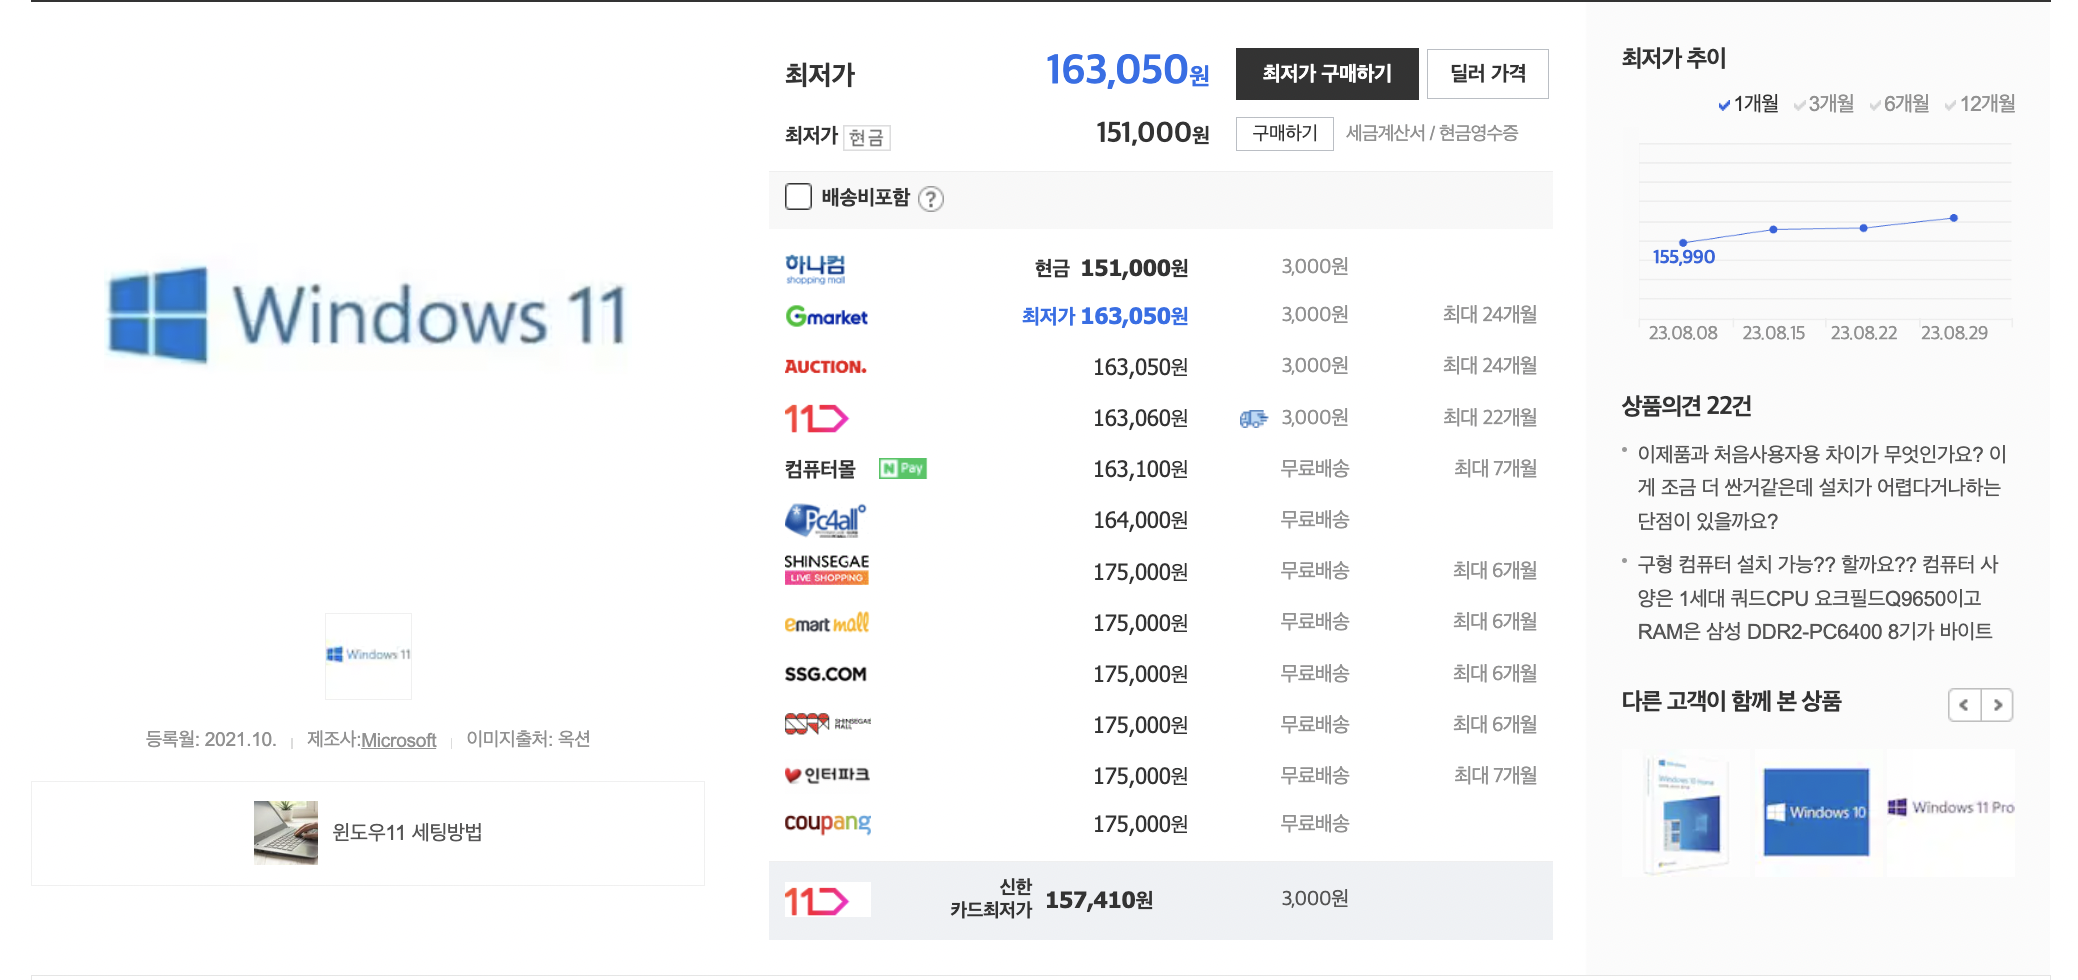The height and width of the screenshot is (980, 2078).
Task: Click the Pc4all 164,000원 price
Action: click(1140, 520)
